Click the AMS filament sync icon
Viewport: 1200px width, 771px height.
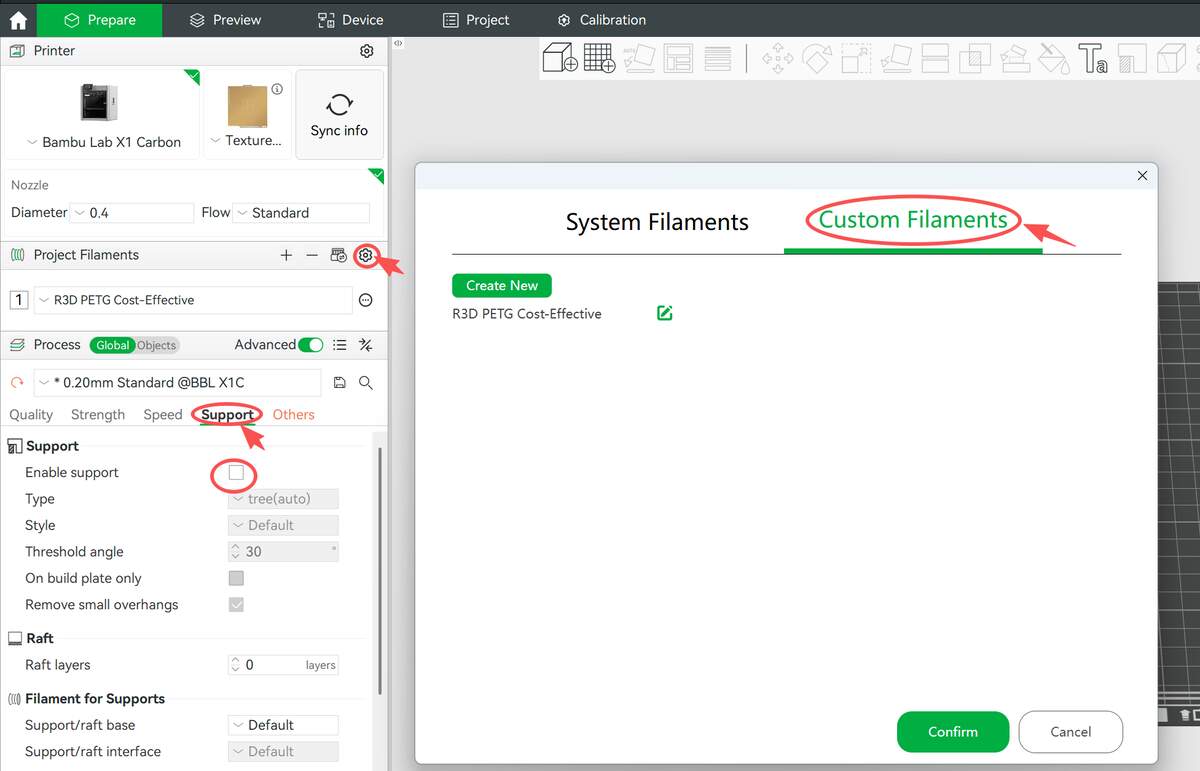338,255
